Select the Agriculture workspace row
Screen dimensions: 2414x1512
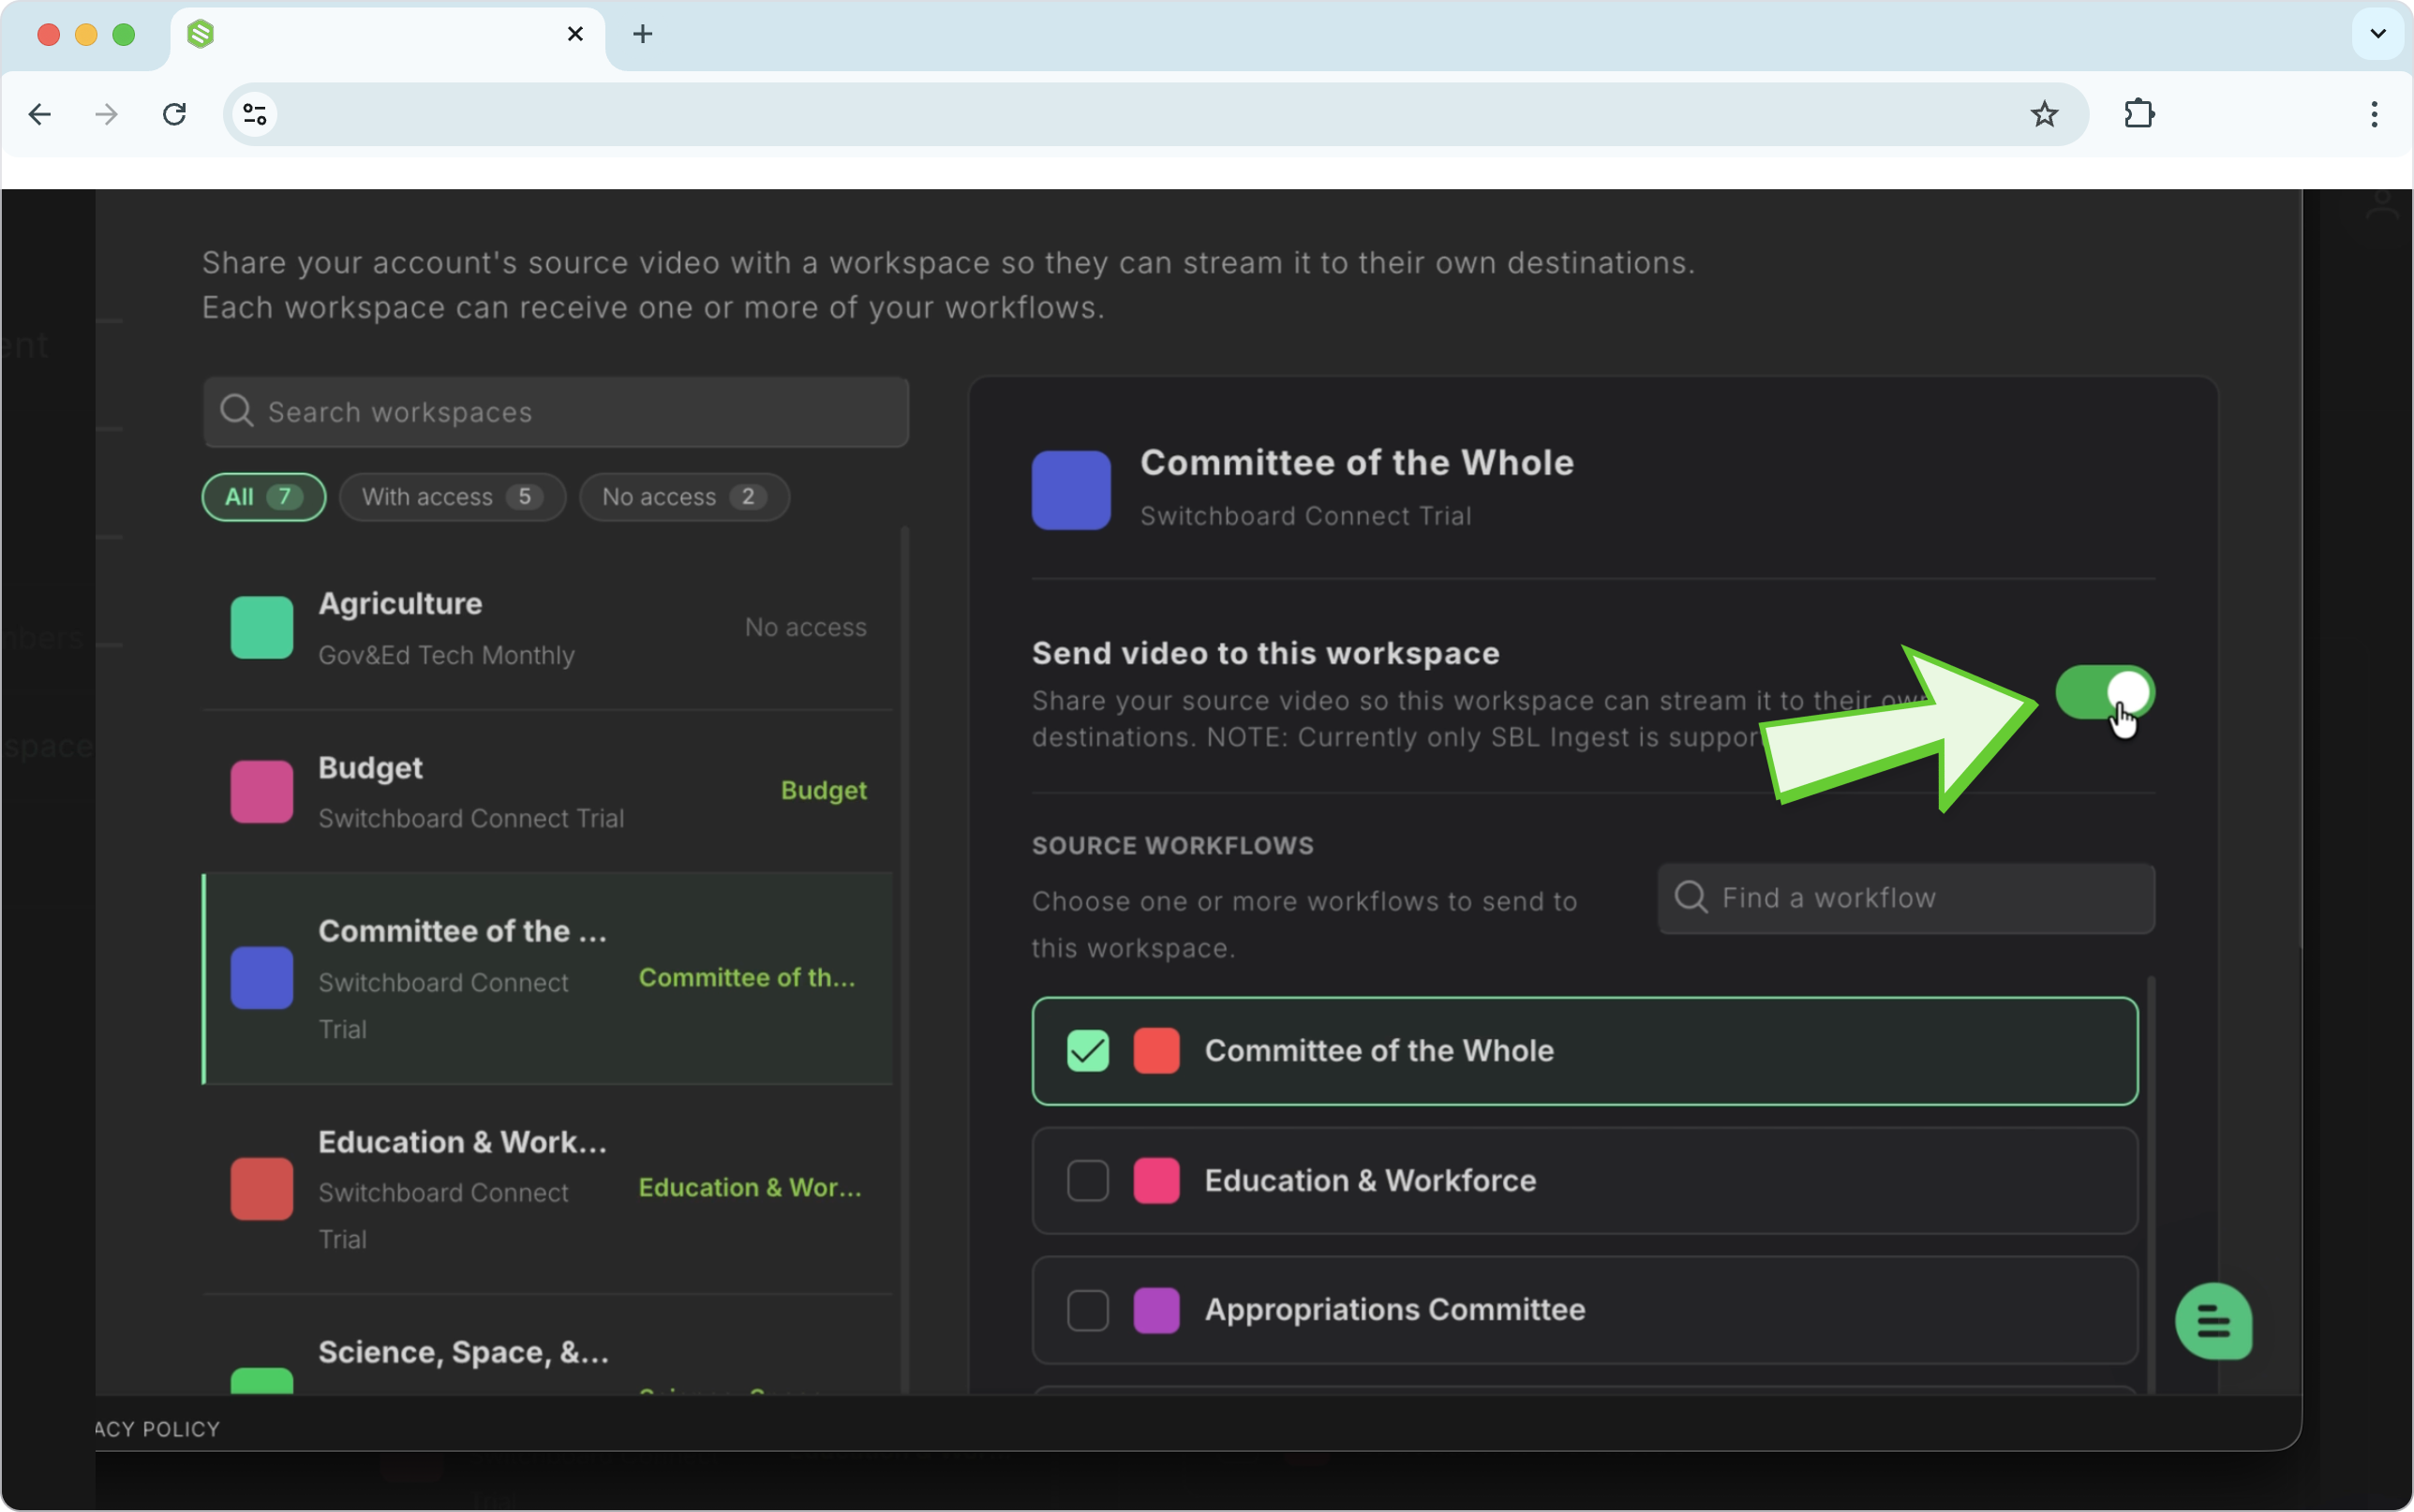click(x=548, y=628)
